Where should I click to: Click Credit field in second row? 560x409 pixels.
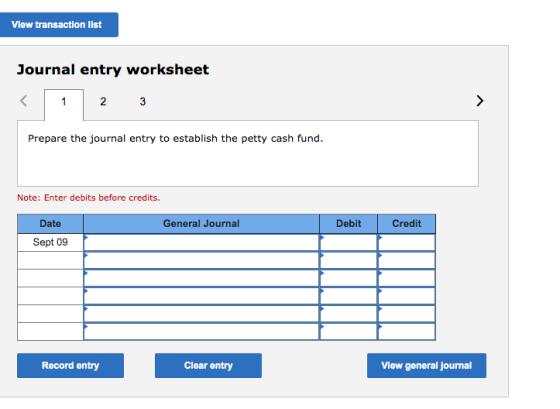[x=406, y=260]
